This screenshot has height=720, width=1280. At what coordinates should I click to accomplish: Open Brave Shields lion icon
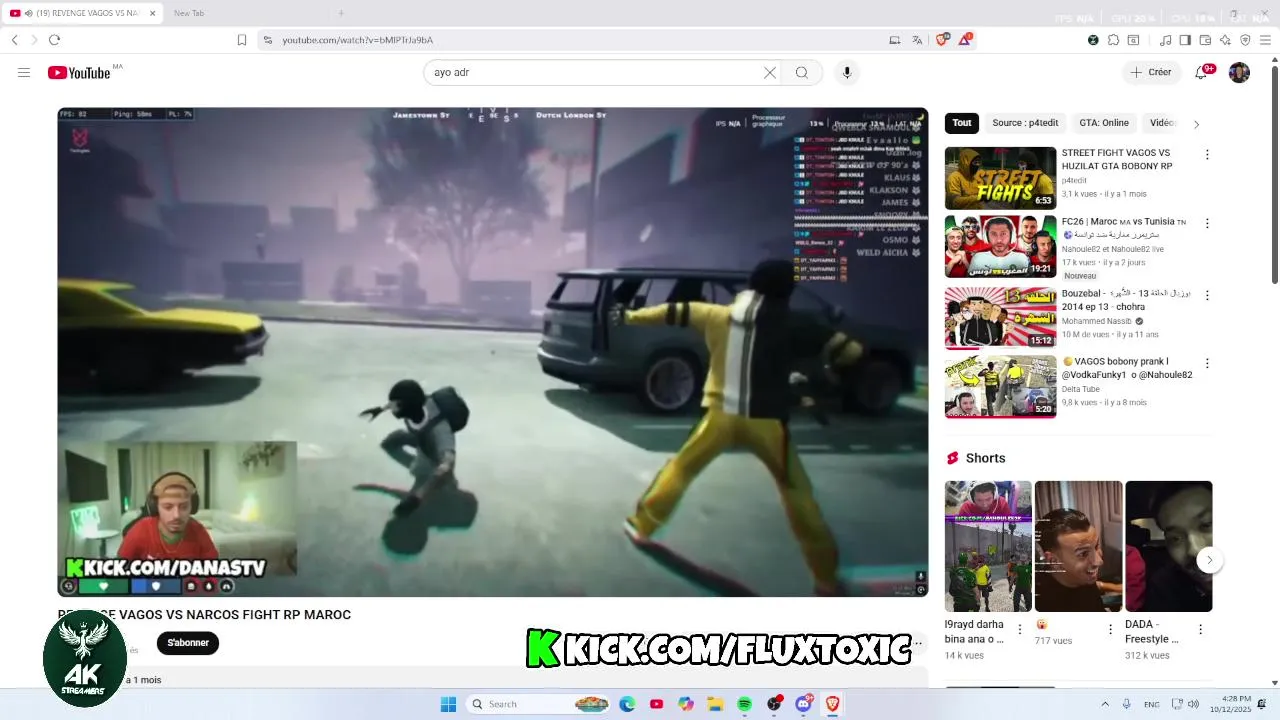pyautogui.click(x=941, y=40)
